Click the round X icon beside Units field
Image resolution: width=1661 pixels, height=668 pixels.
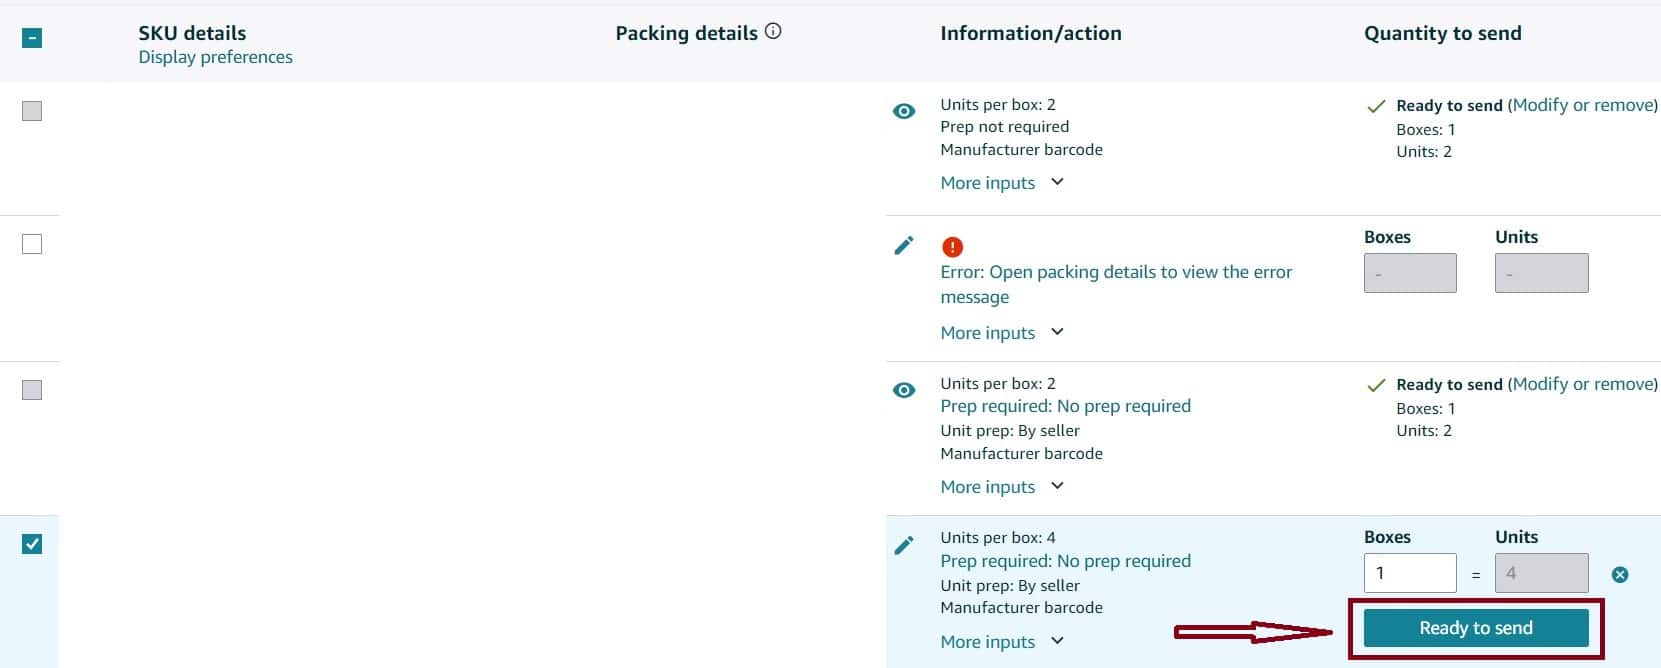1620,574
